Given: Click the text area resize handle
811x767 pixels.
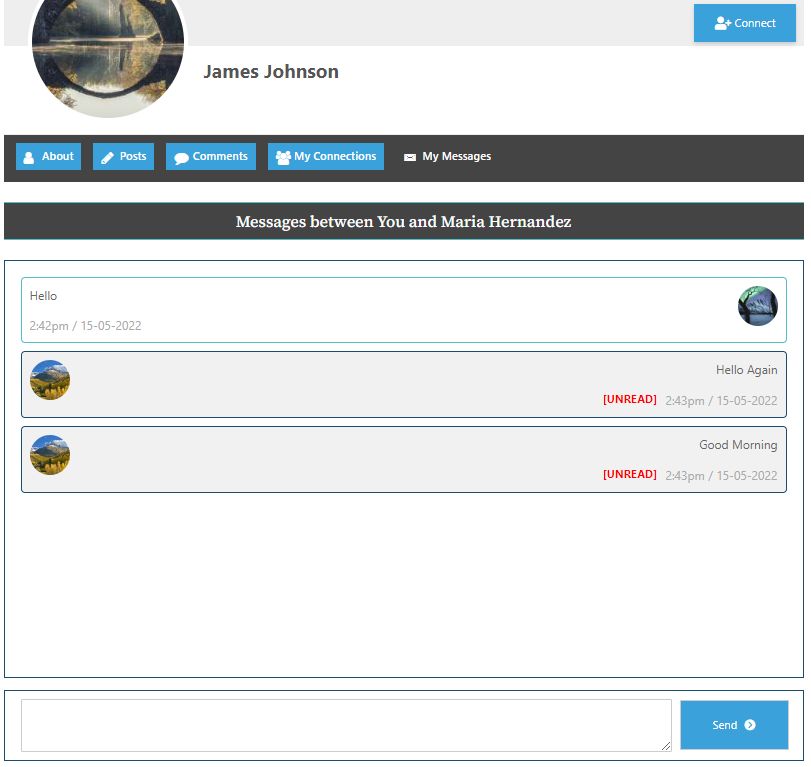Looking at the screenshot, I should [666, 746].
